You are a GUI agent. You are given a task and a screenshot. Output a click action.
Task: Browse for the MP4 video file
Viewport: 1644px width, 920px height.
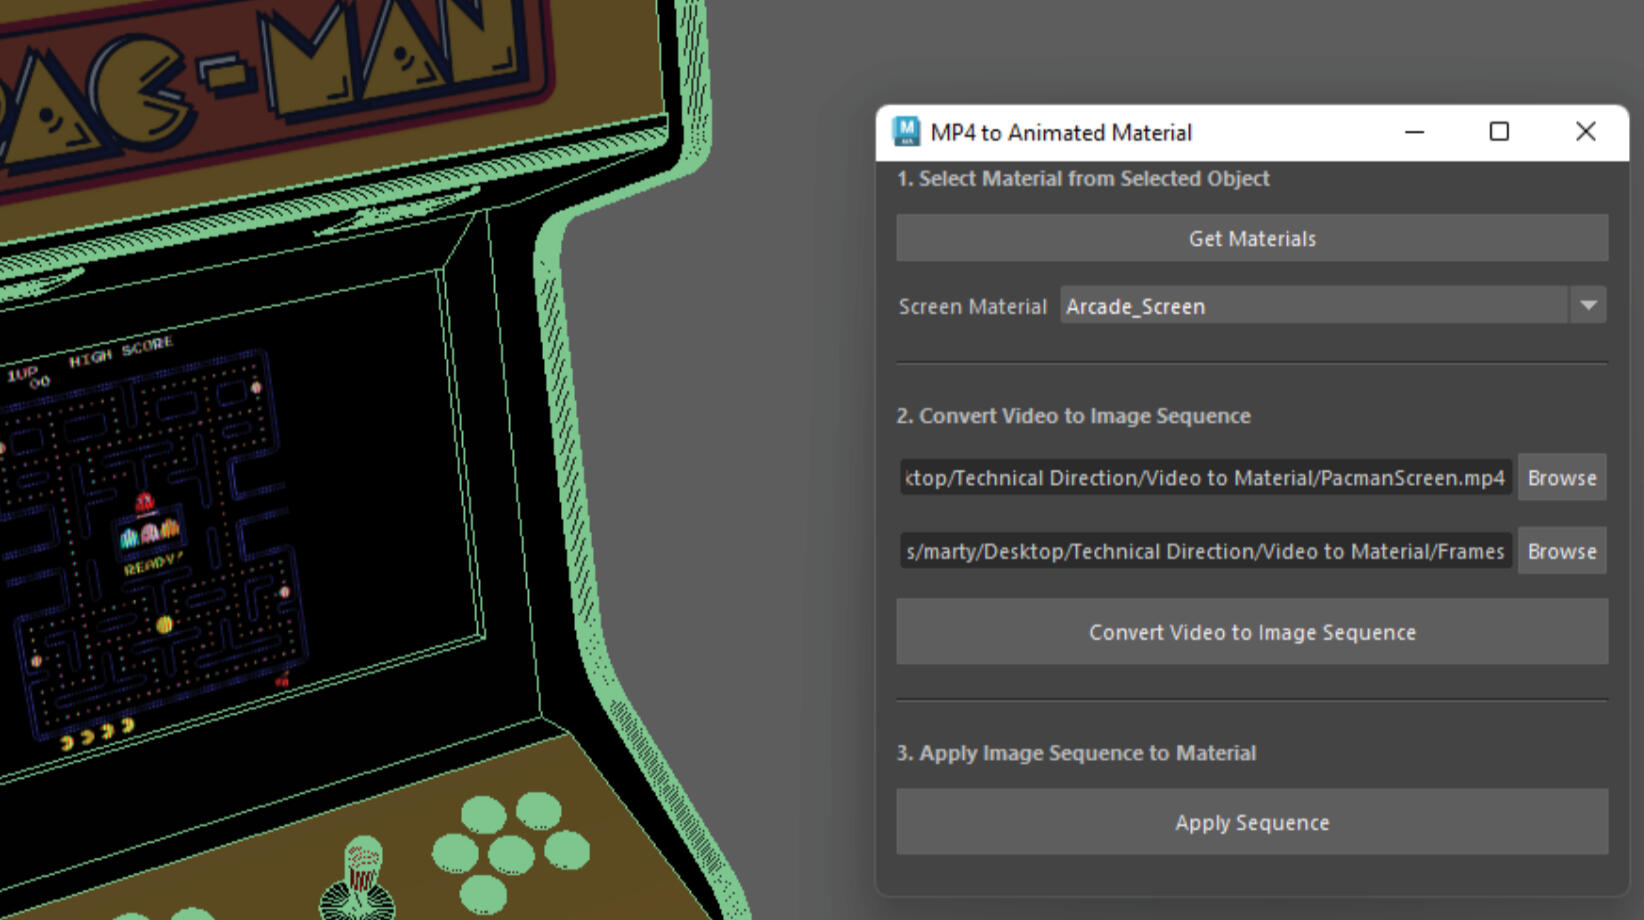1561,478
